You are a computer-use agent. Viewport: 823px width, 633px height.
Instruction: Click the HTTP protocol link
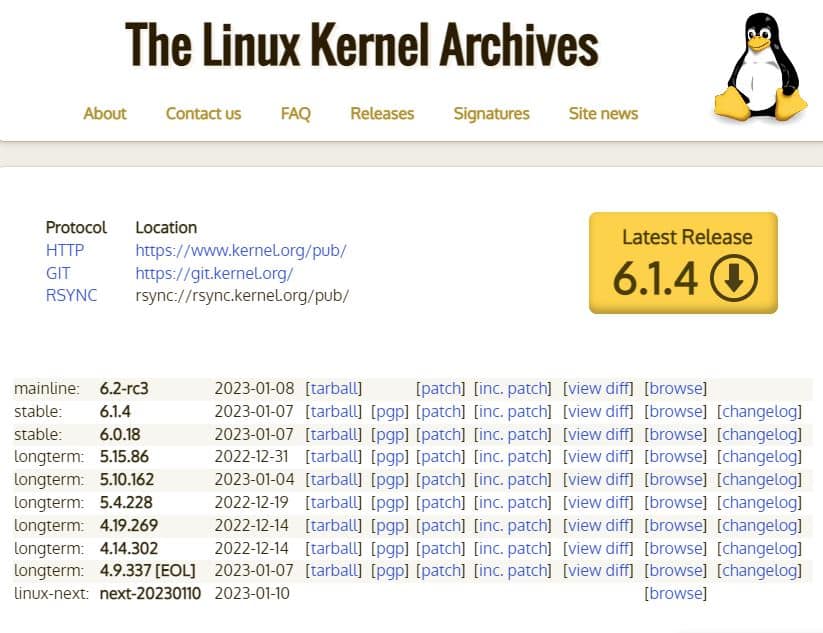[65, 250]
